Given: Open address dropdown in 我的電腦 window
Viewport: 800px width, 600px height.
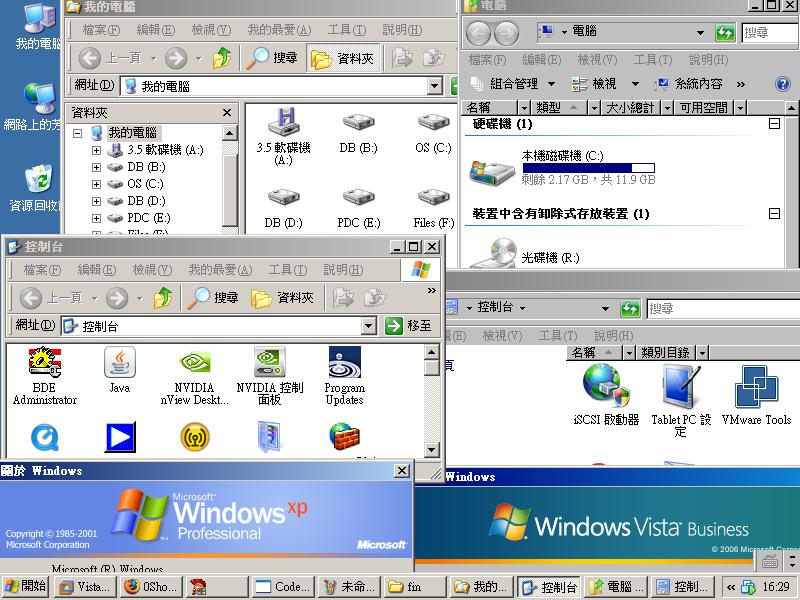Looking at the screenshot, I should coord(434,86).
